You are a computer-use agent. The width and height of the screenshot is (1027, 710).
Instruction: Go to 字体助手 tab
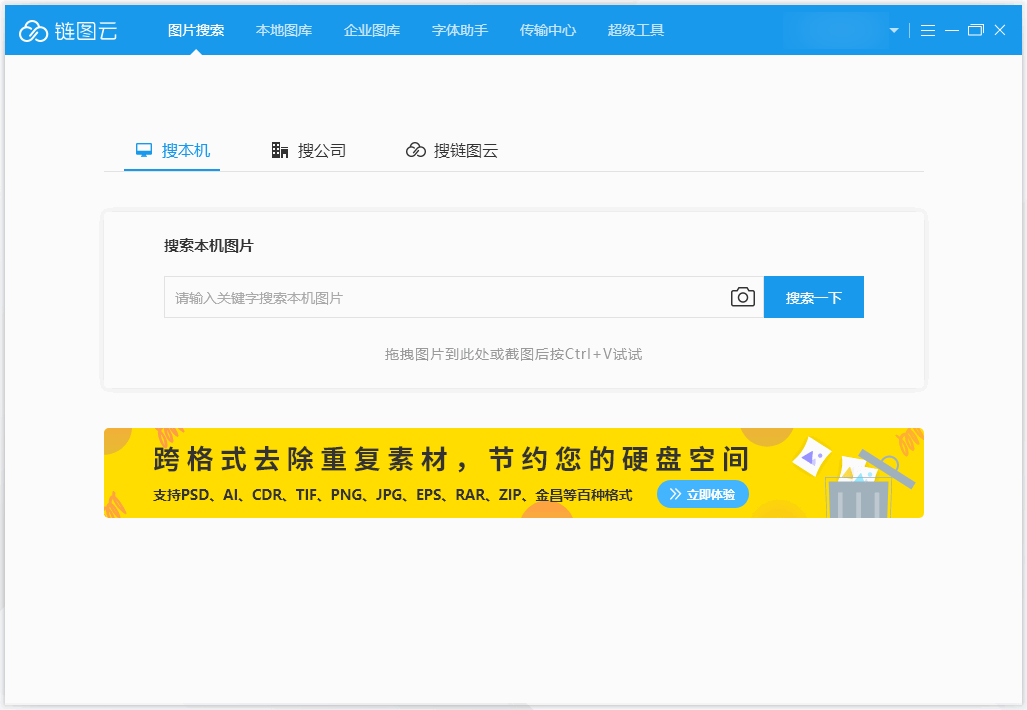(x=460, y=30)
